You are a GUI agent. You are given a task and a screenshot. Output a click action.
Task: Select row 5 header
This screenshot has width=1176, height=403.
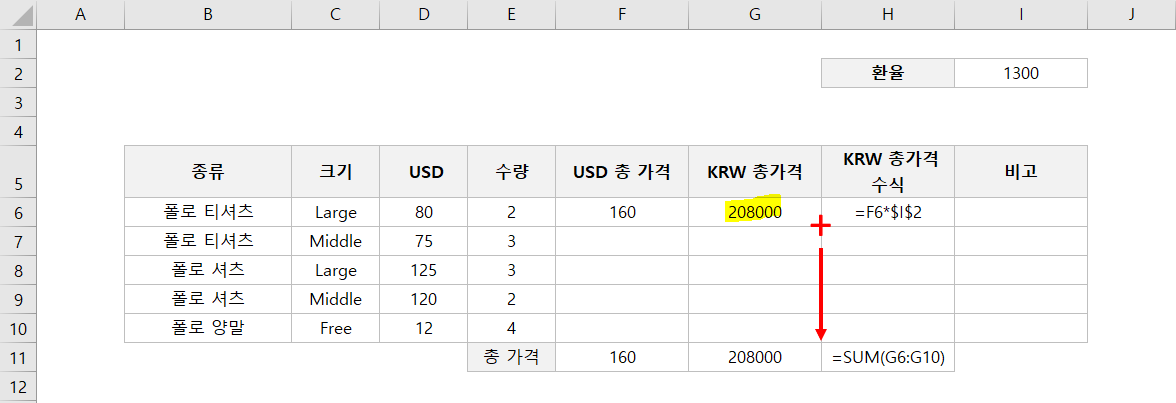(18, 171)
